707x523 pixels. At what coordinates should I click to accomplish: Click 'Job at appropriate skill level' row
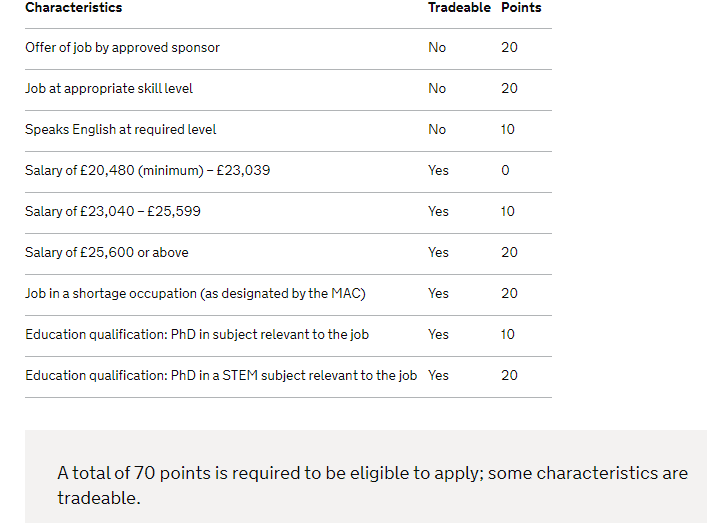pyautogui.click(x=289, y=90)
